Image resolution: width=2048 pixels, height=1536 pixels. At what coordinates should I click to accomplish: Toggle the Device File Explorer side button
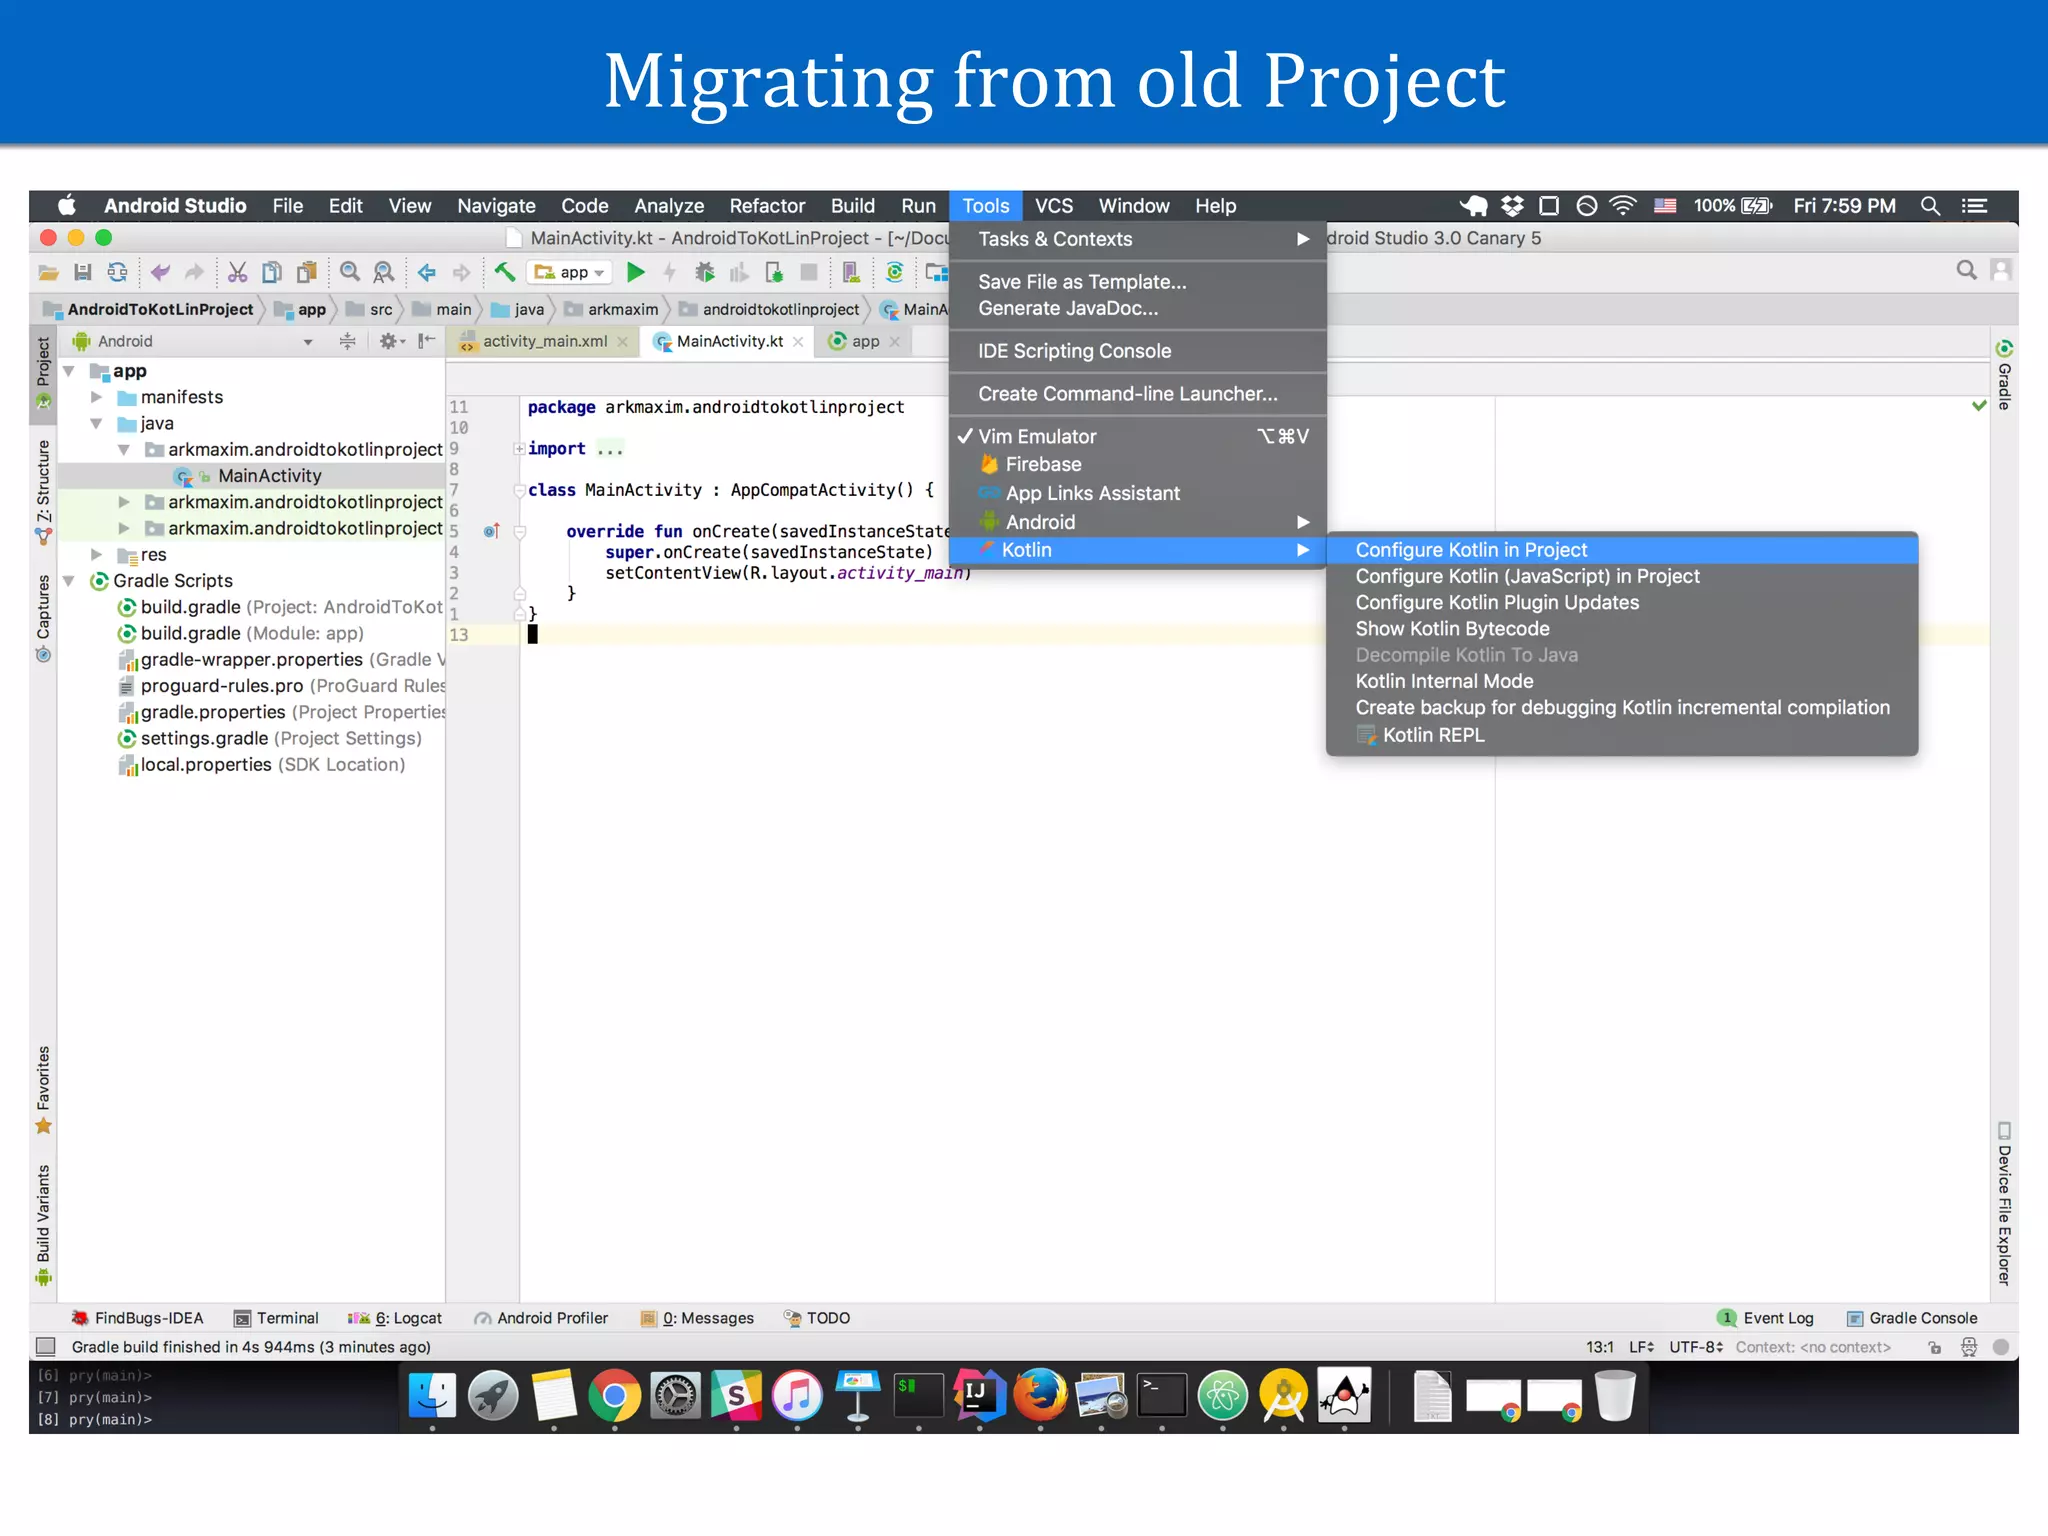tap(2004, 1203)
